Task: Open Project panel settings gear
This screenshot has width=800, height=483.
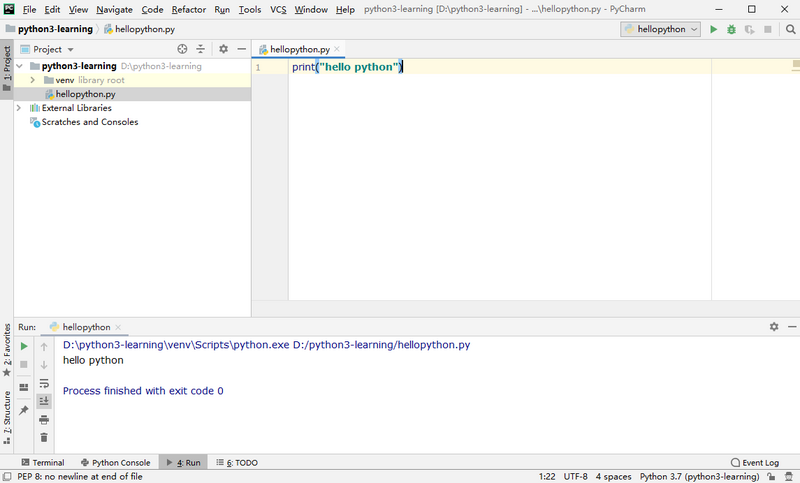Action: 223,49
